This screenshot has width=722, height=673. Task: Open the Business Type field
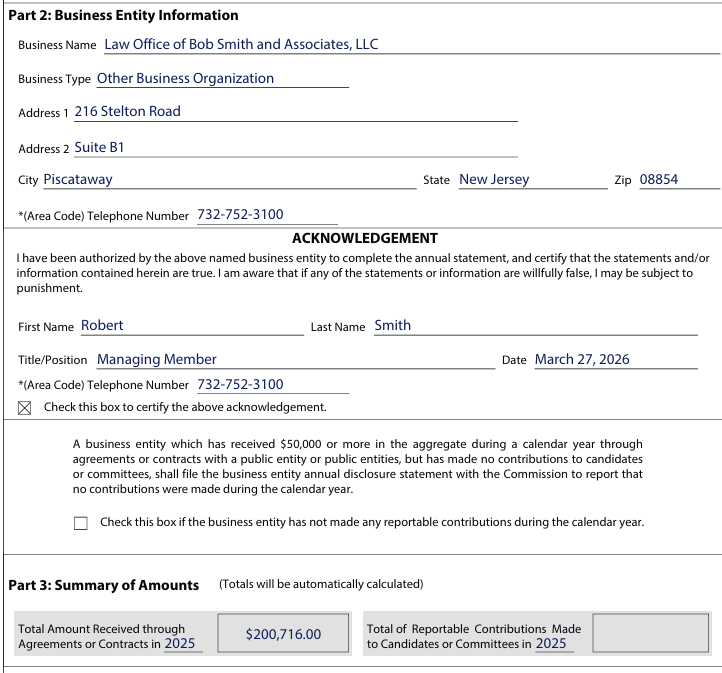222,78
